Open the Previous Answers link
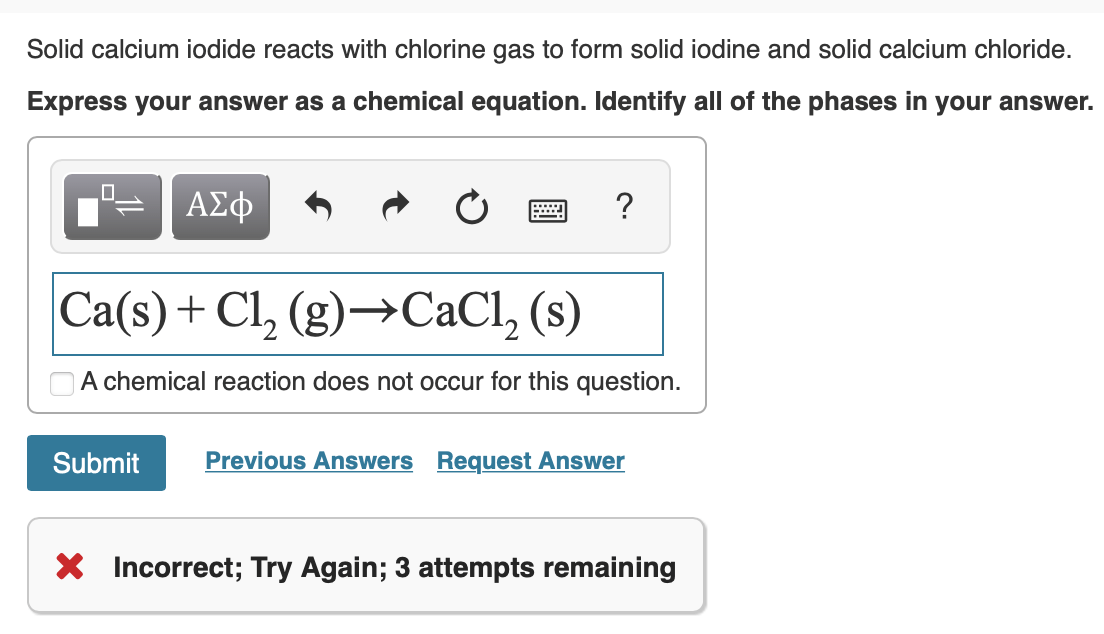The image size is (1104, 634). [x=309, y=461]
